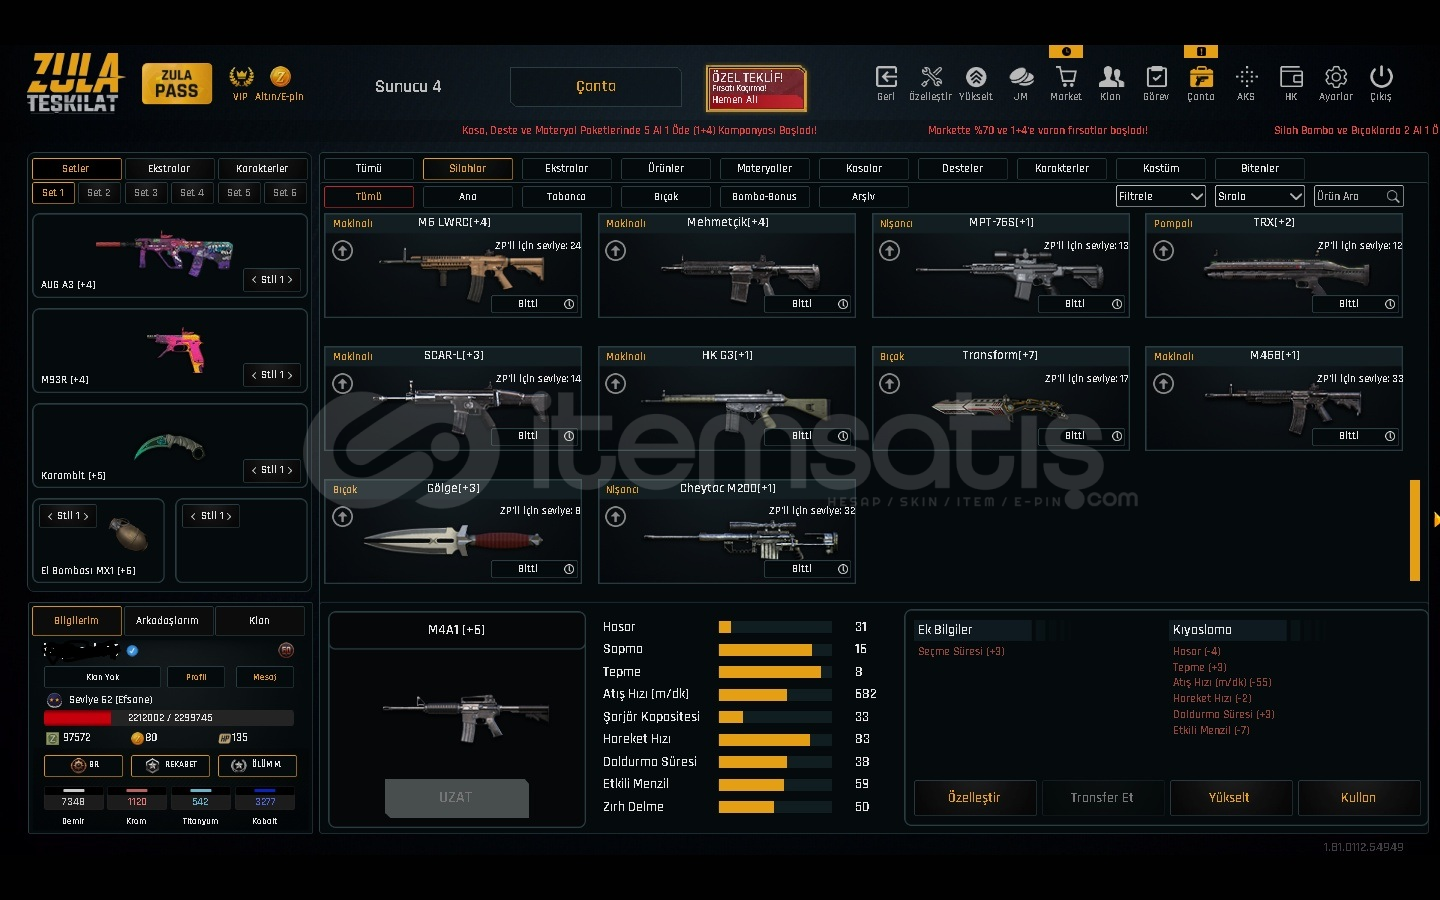Click the info icon on TRX card
The height and width of the screenshot is (900, 1440).
(x=1390, y=304)
